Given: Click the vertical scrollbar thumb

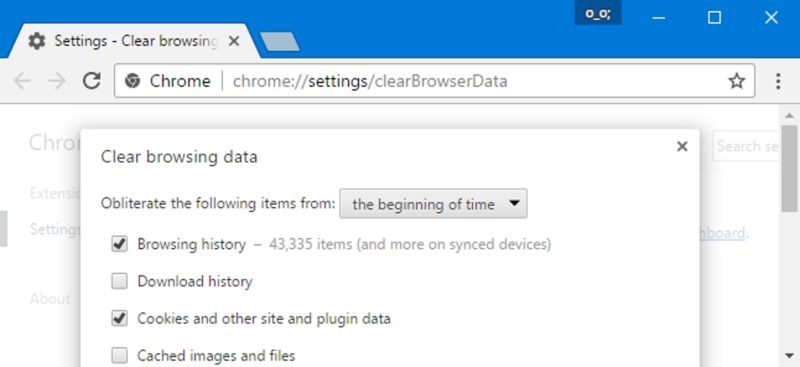Looking at the screenshot, I should click(x=789, y=168).
